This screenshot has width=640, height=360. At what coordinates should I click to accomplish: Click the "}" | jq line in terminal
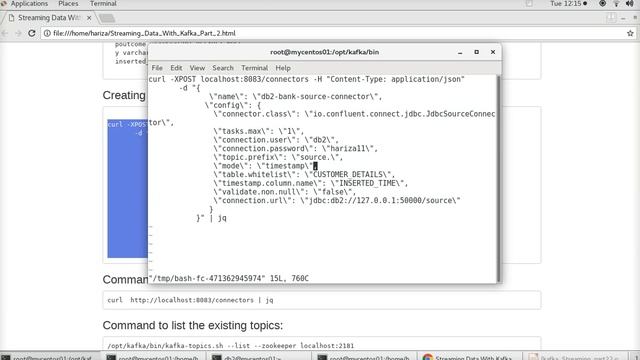coord(211,218)
